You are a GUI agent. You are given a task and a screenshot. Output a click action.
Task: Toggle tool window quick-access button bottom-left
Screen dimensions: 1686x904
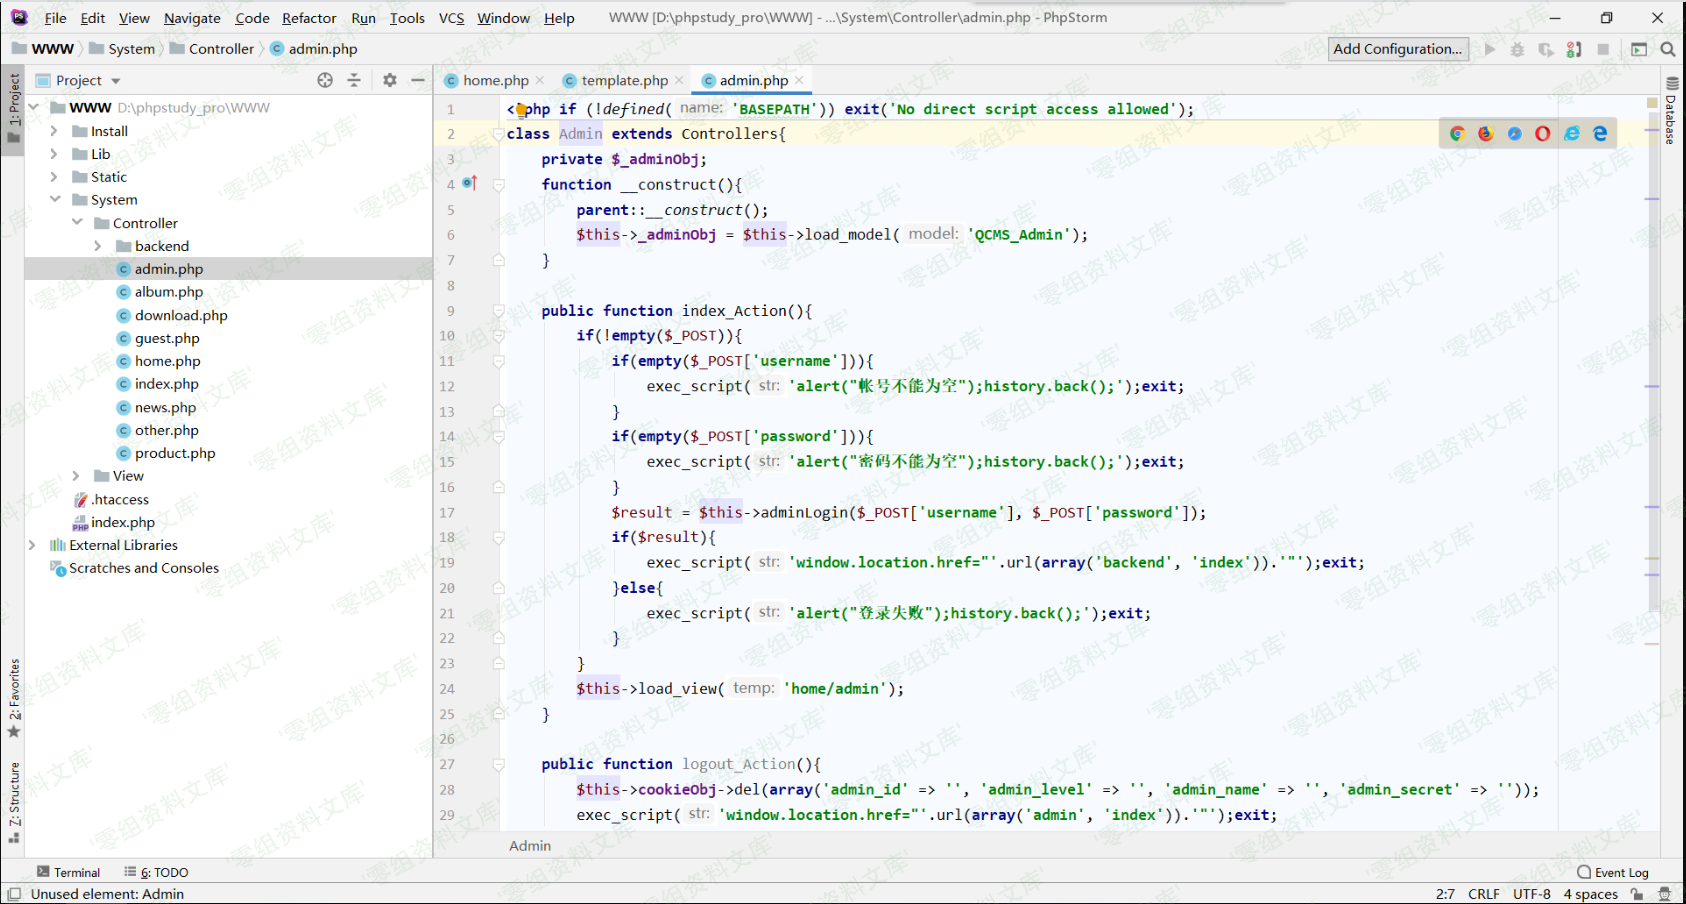point(13,894)
